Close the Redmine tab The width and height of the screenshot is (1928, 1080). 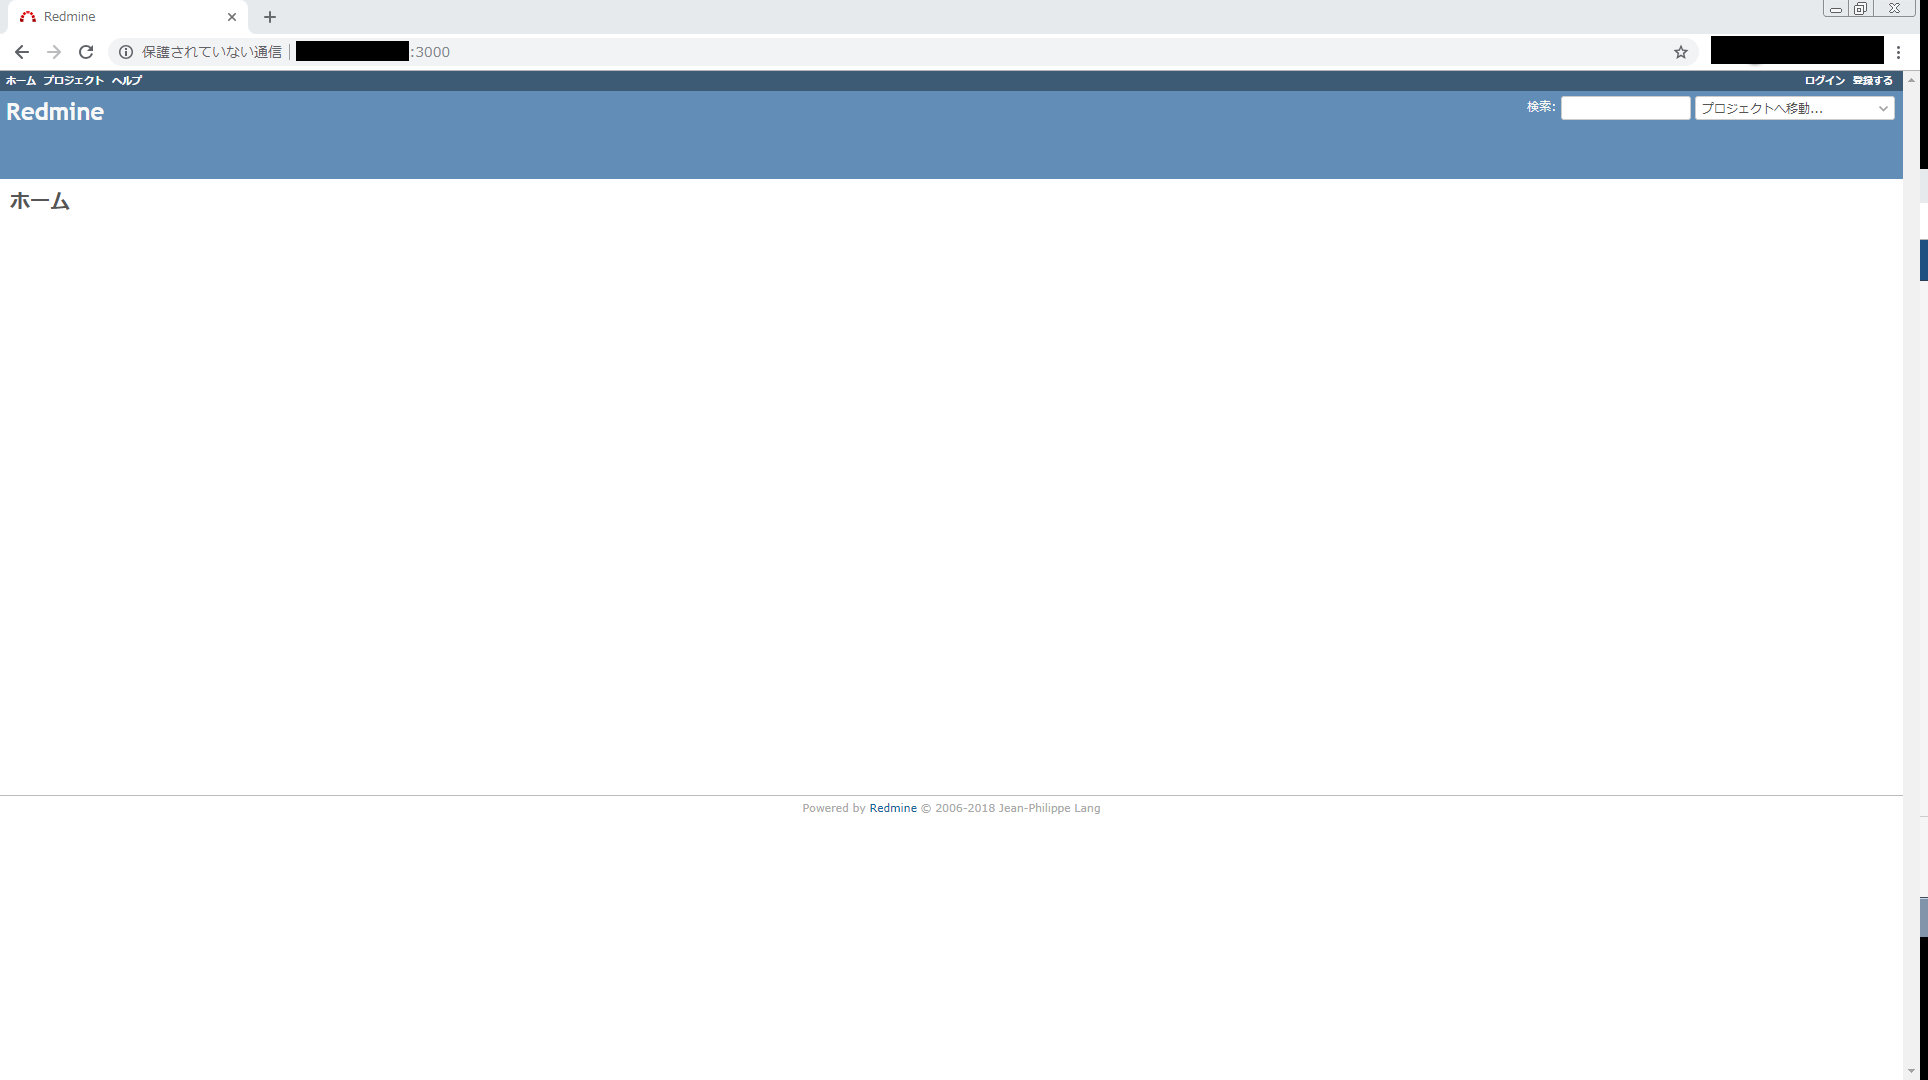(232, 17)
